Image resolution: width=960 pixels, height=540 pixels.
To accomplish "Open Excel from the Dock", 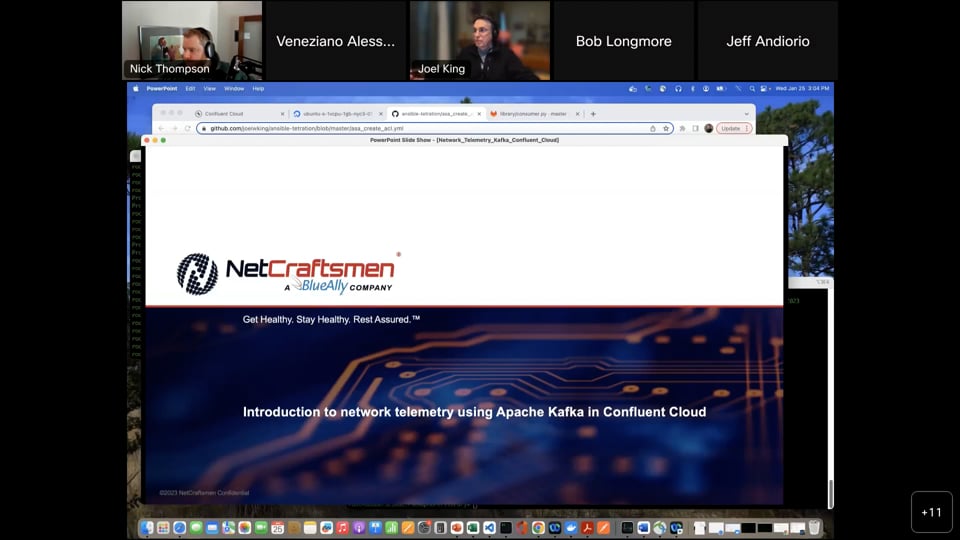I will point(473,528).
